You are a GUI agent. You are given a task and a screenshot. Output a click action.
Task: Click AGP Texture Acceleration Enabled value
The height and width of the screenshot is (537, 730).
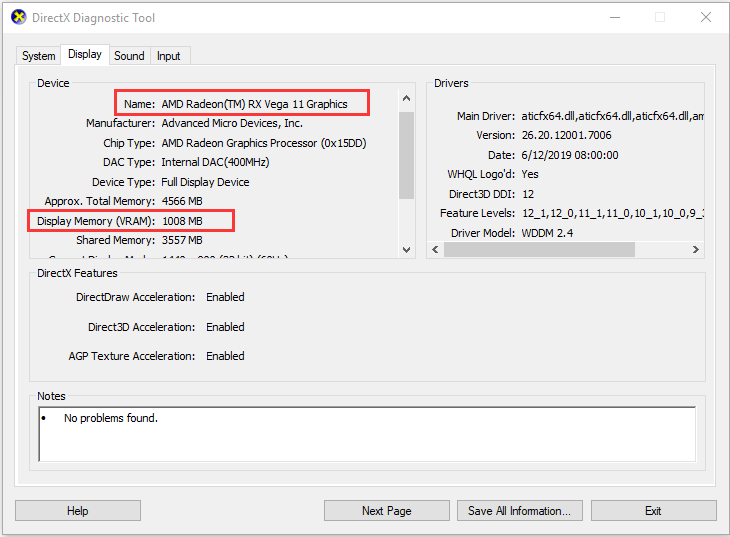coord(225,356)
